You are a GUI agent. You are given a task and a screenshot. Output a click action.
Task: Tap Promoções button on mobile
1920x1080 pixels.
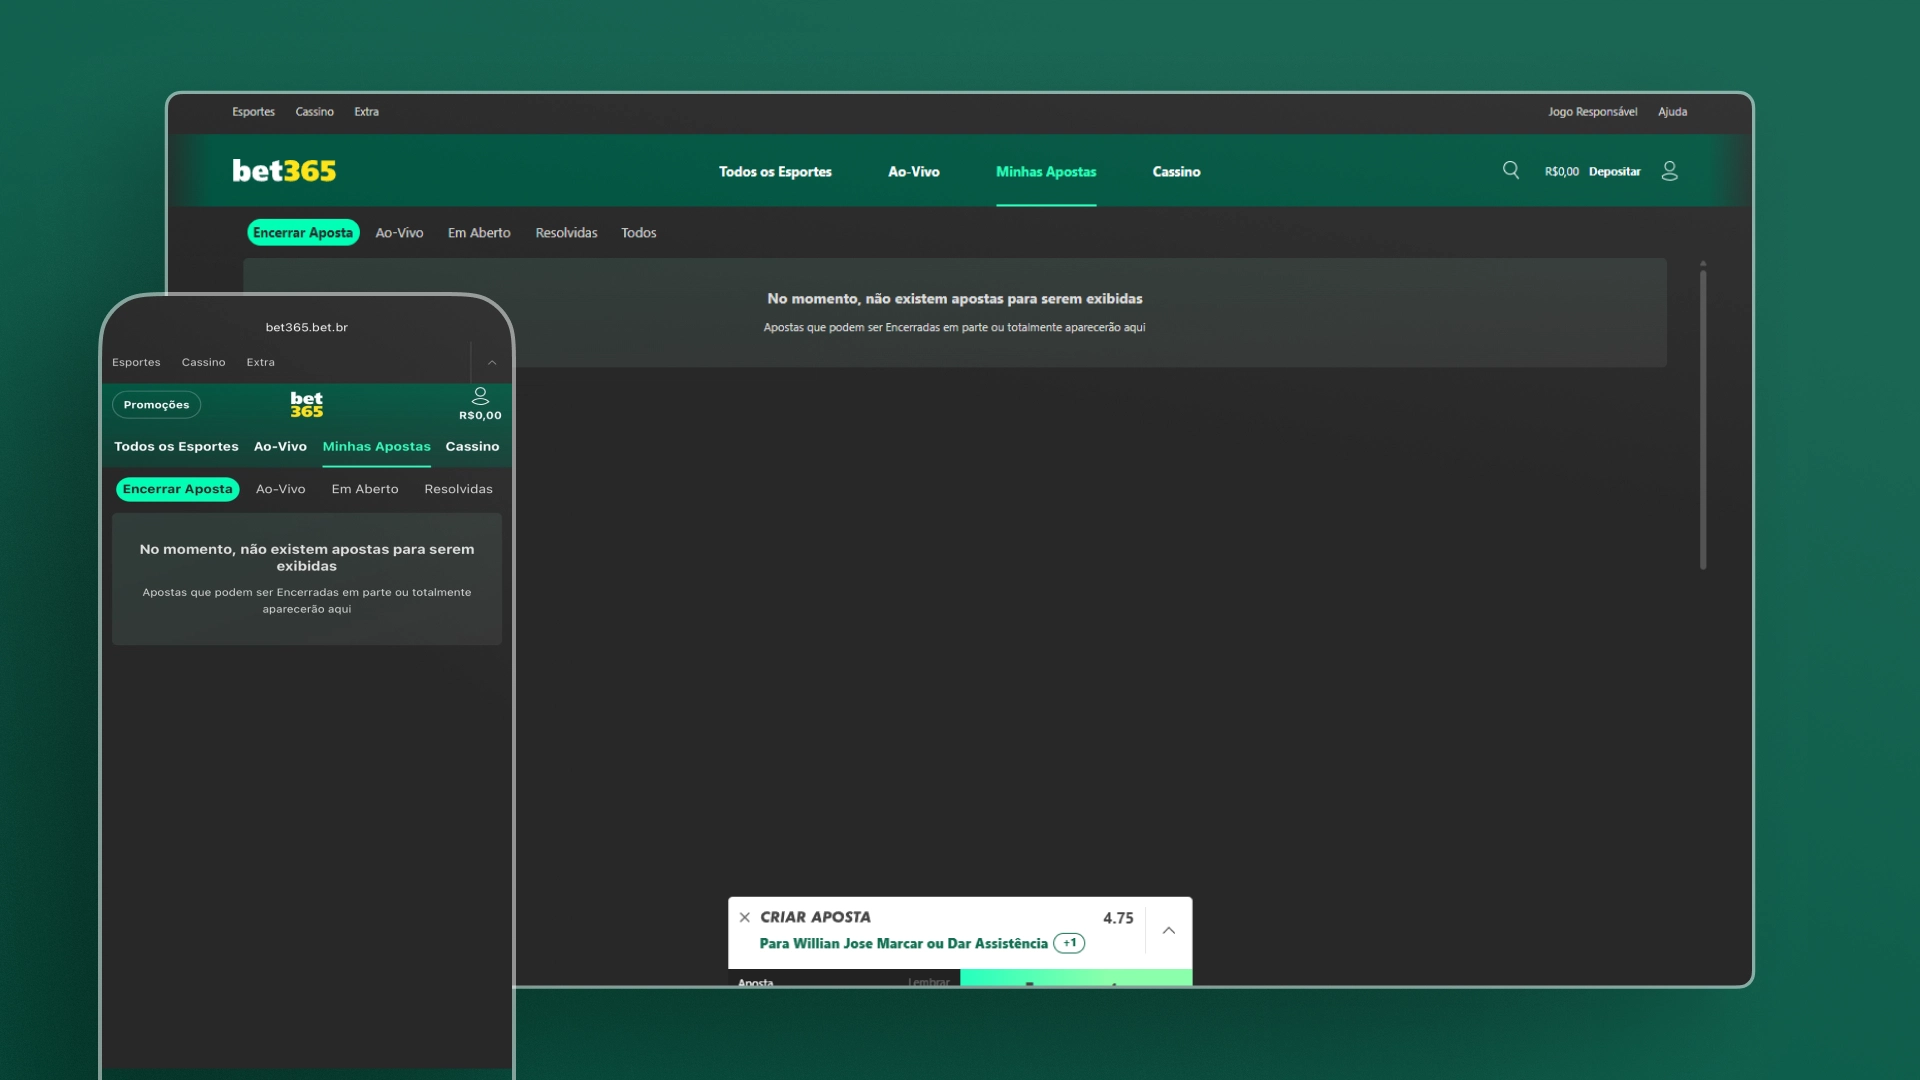(156, 405)
